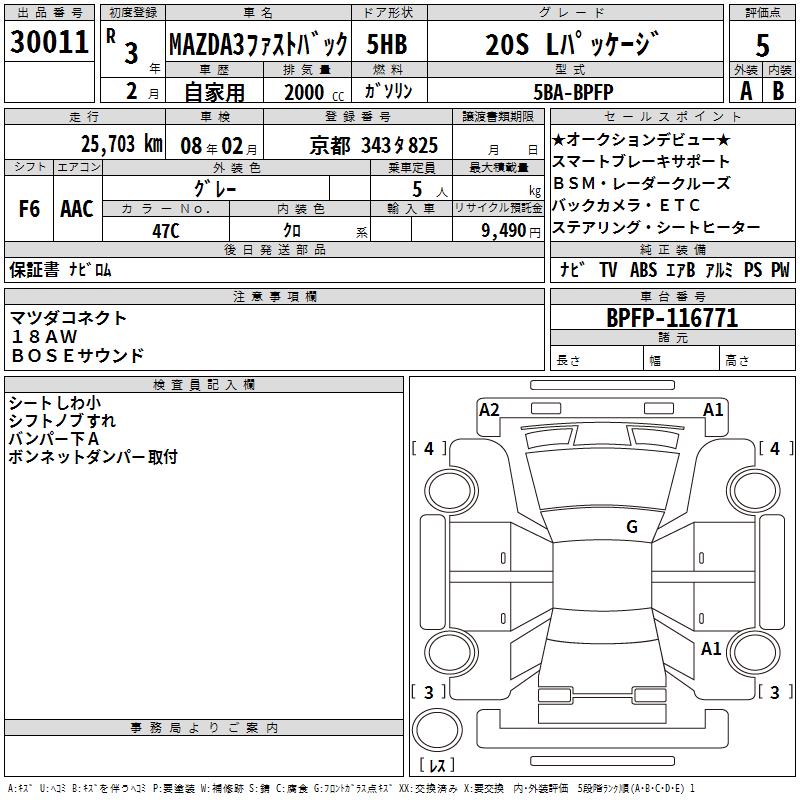Image resolution: width=800 pixels, height=800 pixels.
Task: Click the spare tire circle above [レス]
Action: click(x=437, y=730)
